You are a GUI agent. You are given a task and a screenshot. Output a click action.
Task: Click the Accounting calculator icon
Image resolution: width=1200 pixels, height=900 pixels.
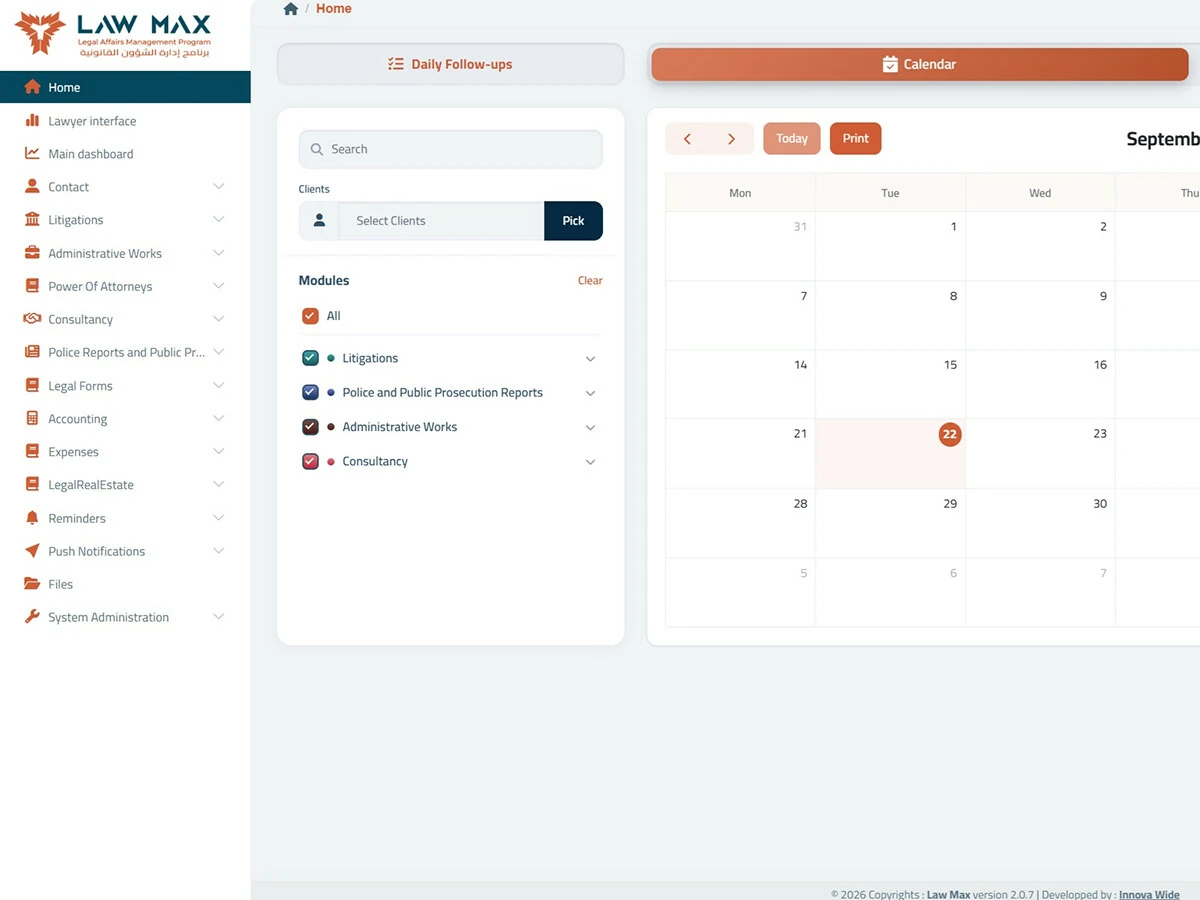pyautogui.click(x=32, y=418)
